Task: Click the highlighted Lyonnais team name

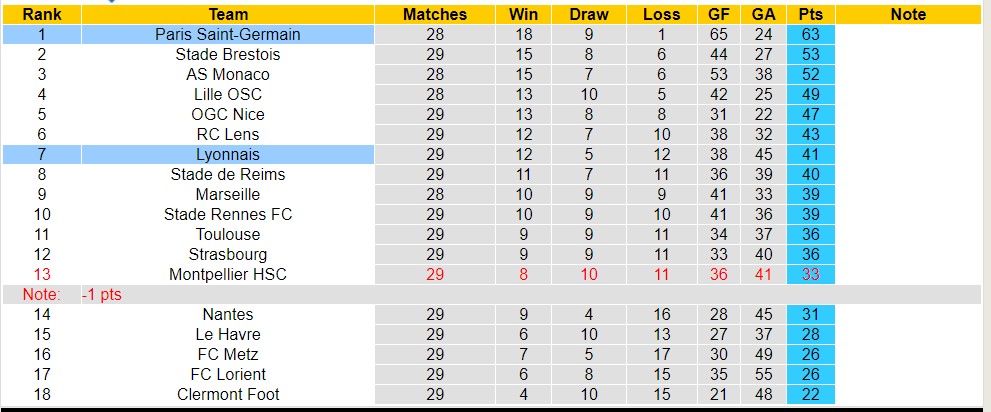Action: (228, 154)
